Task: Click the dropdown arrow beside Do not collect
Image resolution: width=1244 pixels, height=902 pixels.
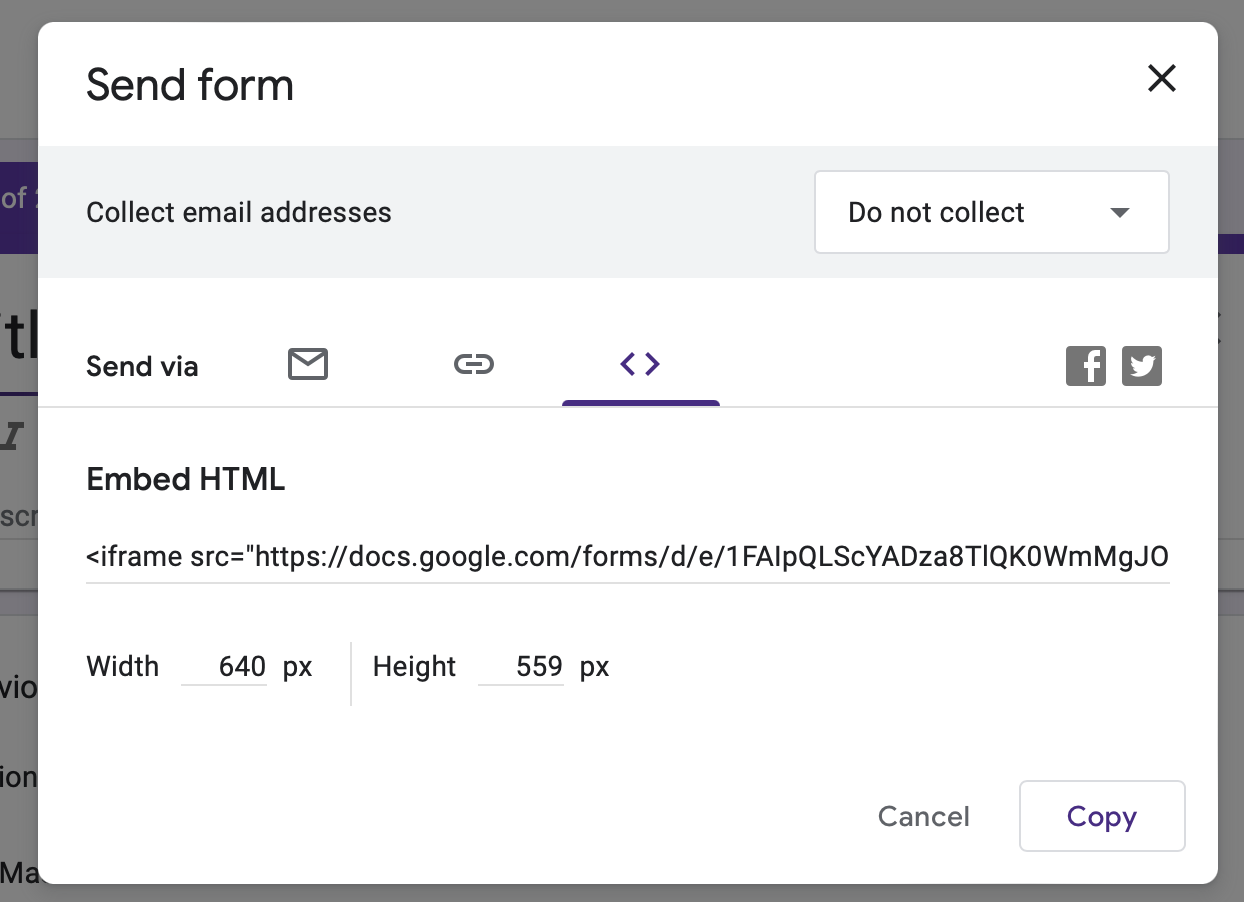Action: 1121,212
